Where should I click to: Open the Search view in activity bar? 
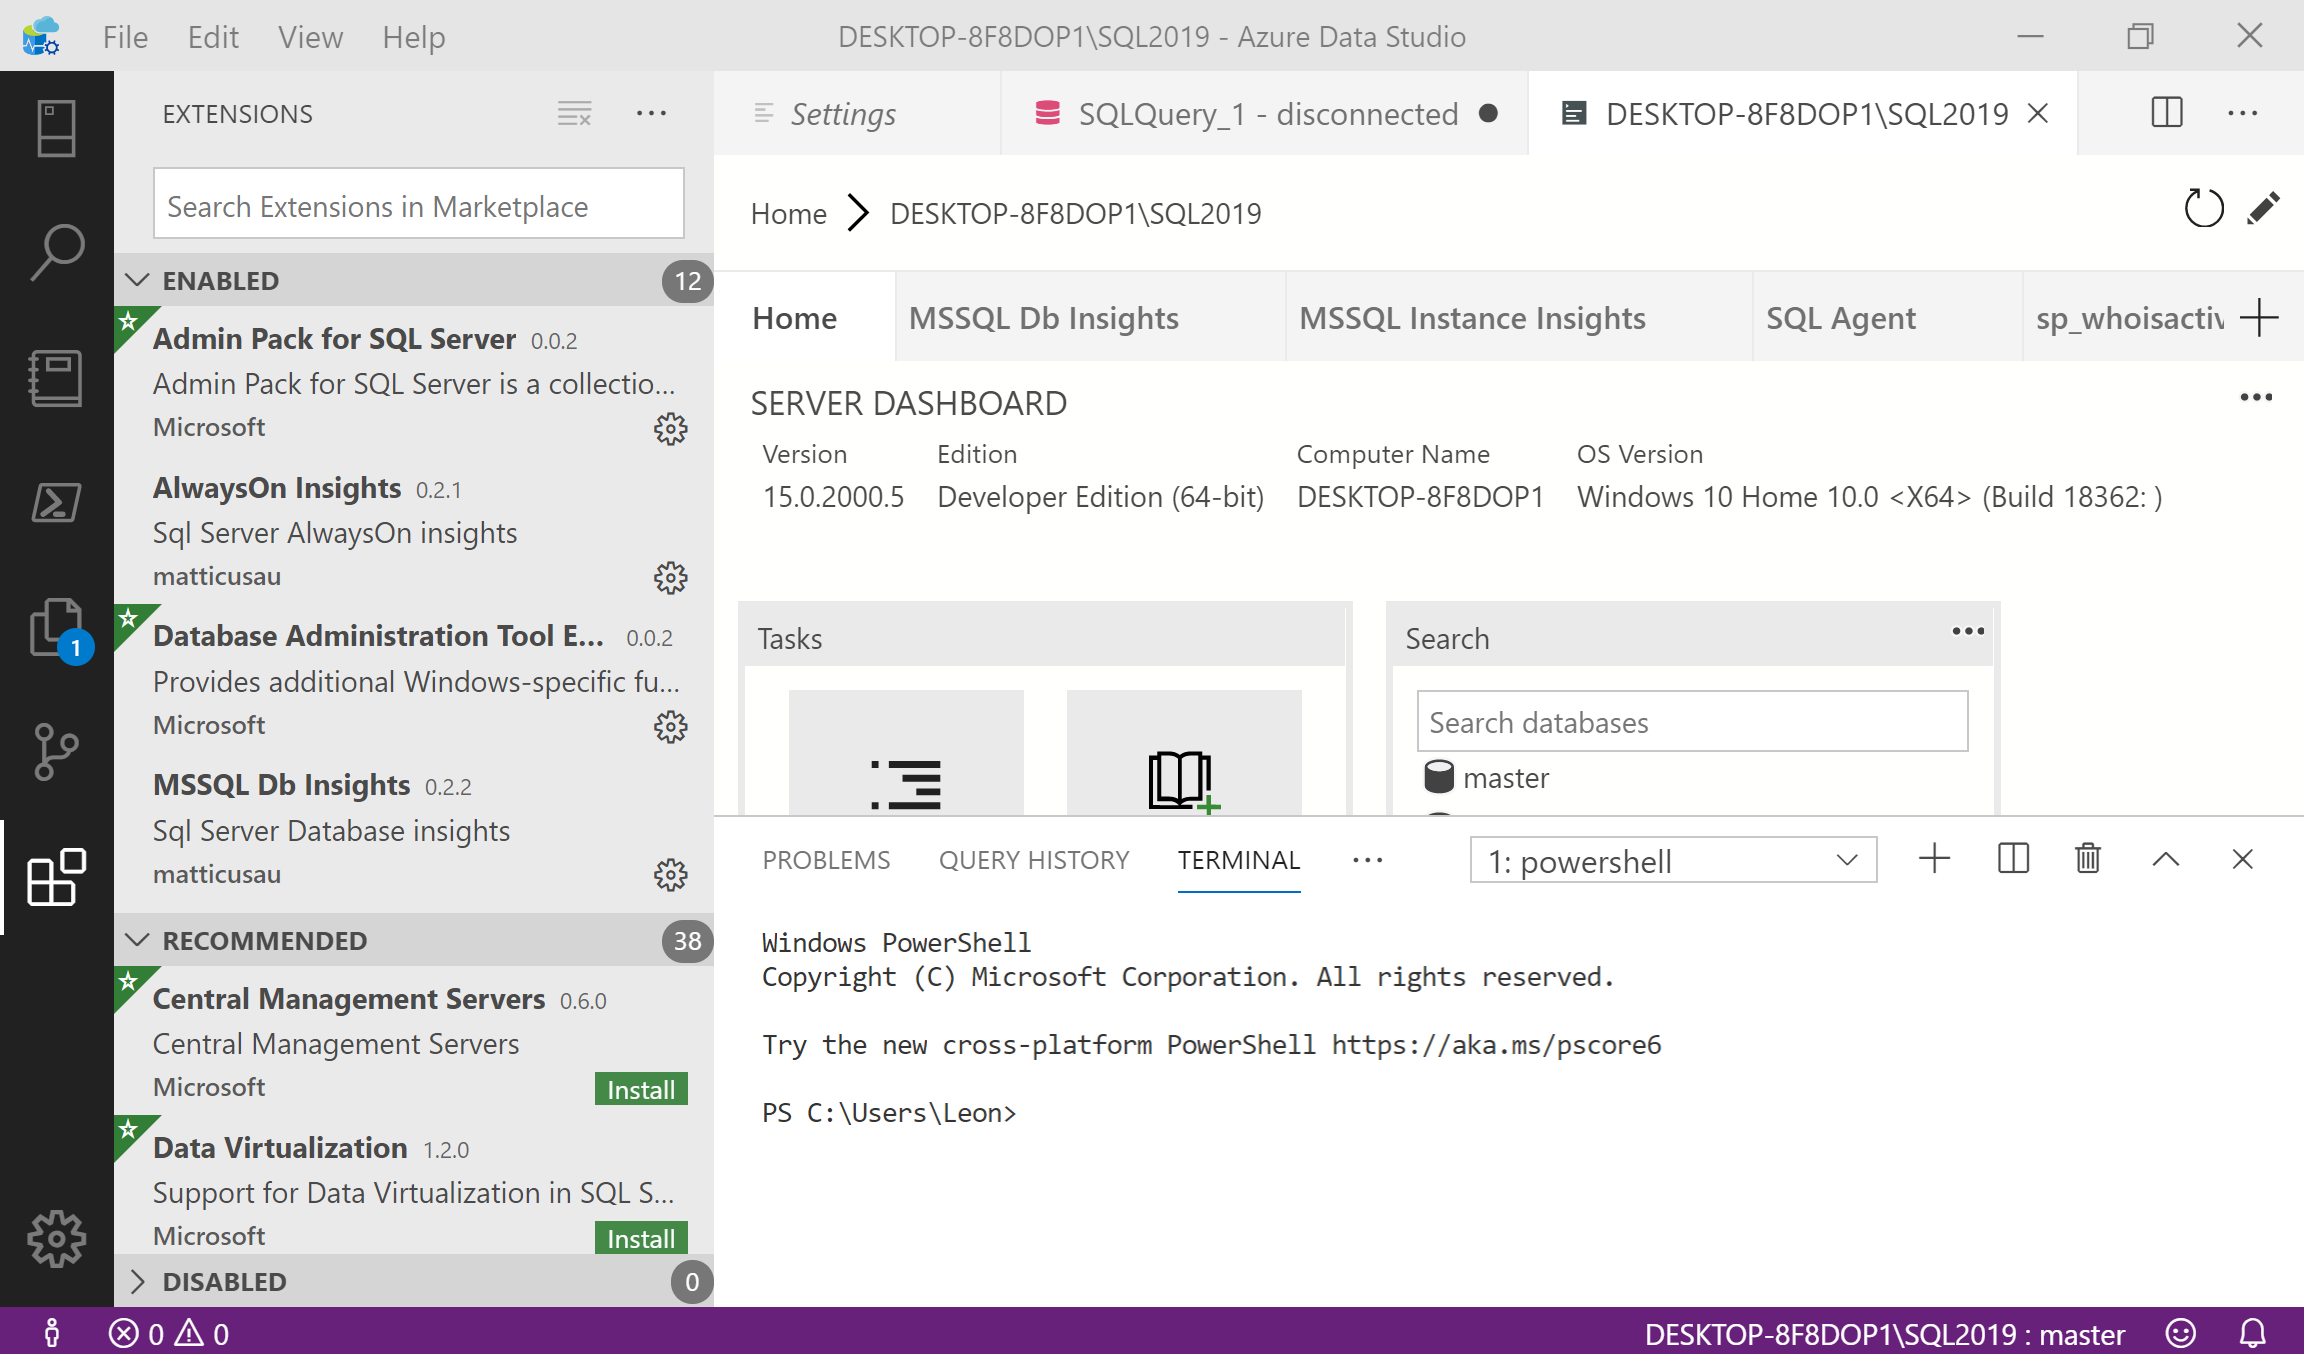coord(56,252)
